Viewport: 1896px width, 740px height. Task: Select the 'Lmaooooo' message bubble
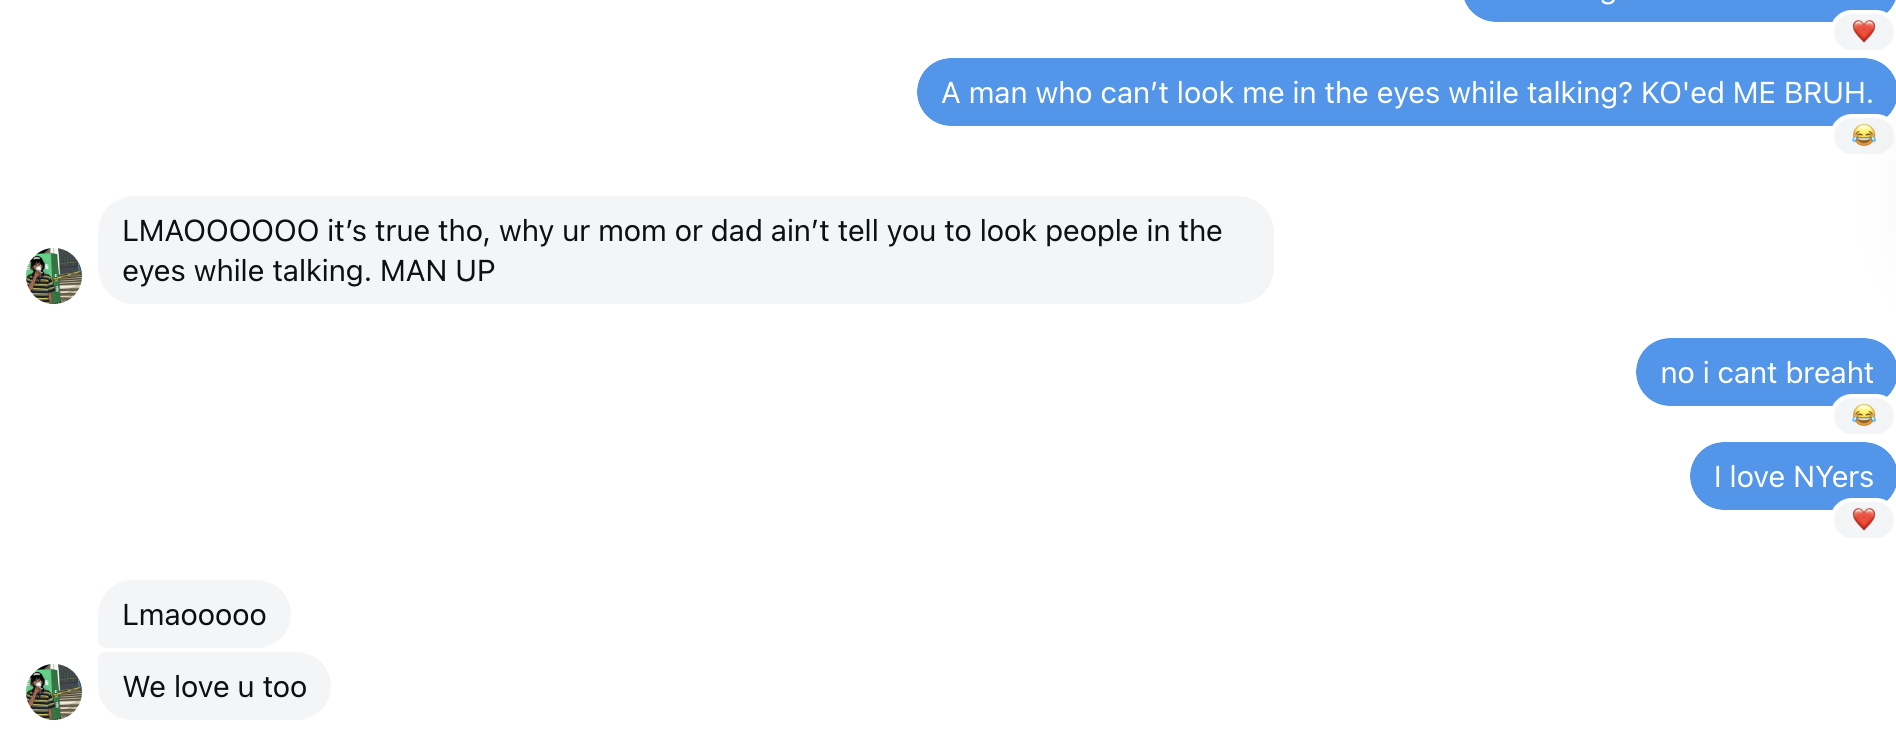[x=194, y=615]
